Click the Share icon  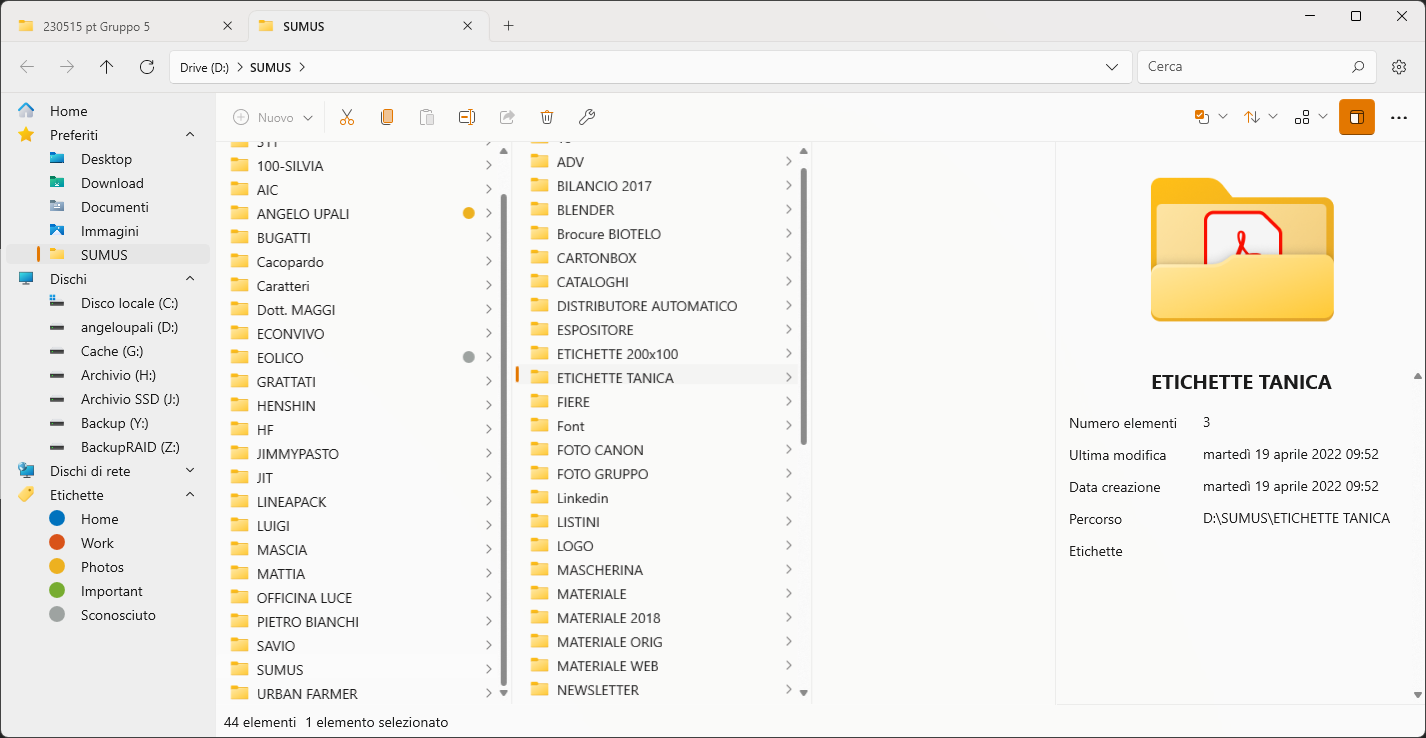(x=507, y=117)
